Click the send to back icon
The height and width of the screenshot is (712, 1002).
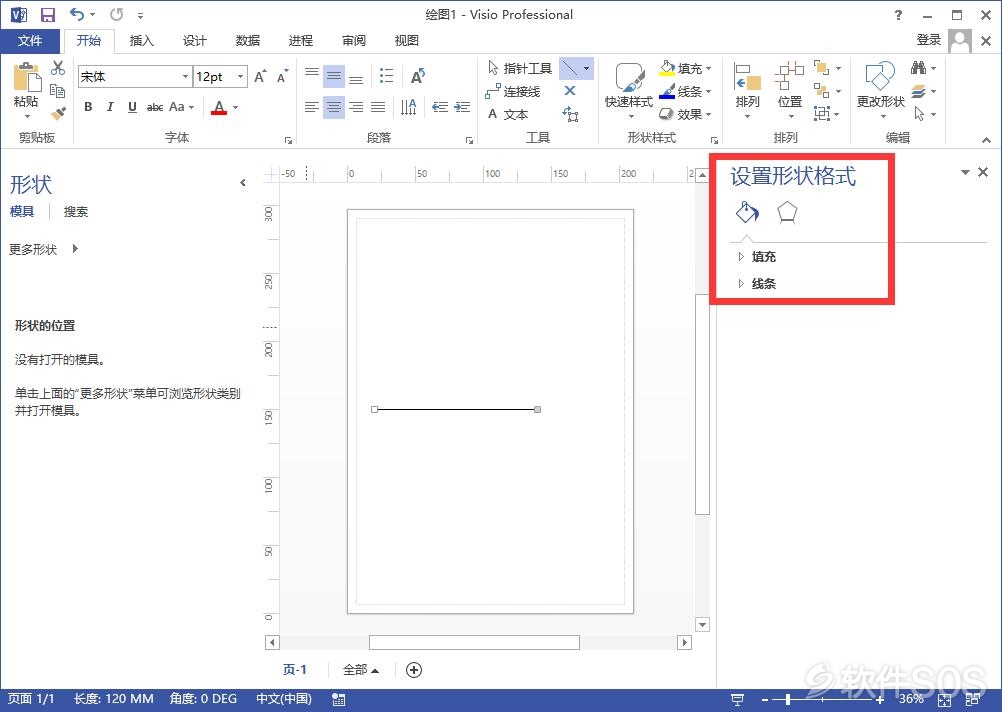(822, 91)
